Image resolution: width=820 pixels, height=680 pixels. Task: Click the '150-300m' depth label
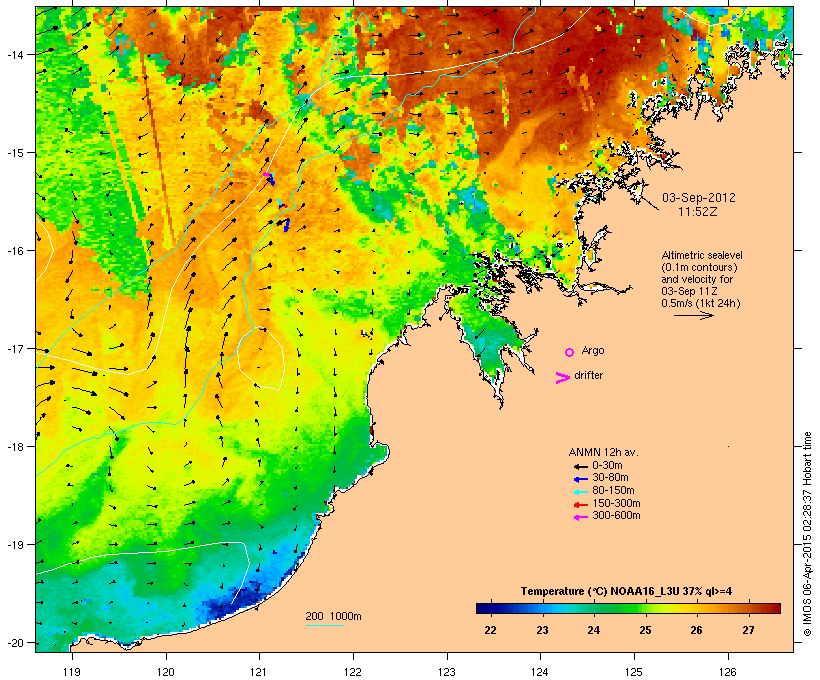tap(617, 504)
